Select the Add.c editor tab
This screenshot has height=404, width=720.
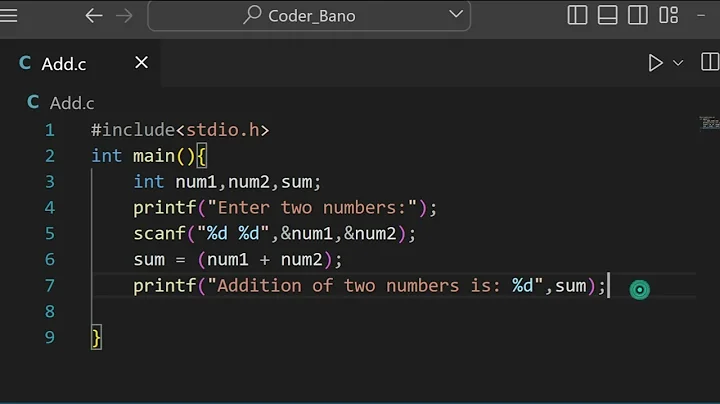pos(81,63)
